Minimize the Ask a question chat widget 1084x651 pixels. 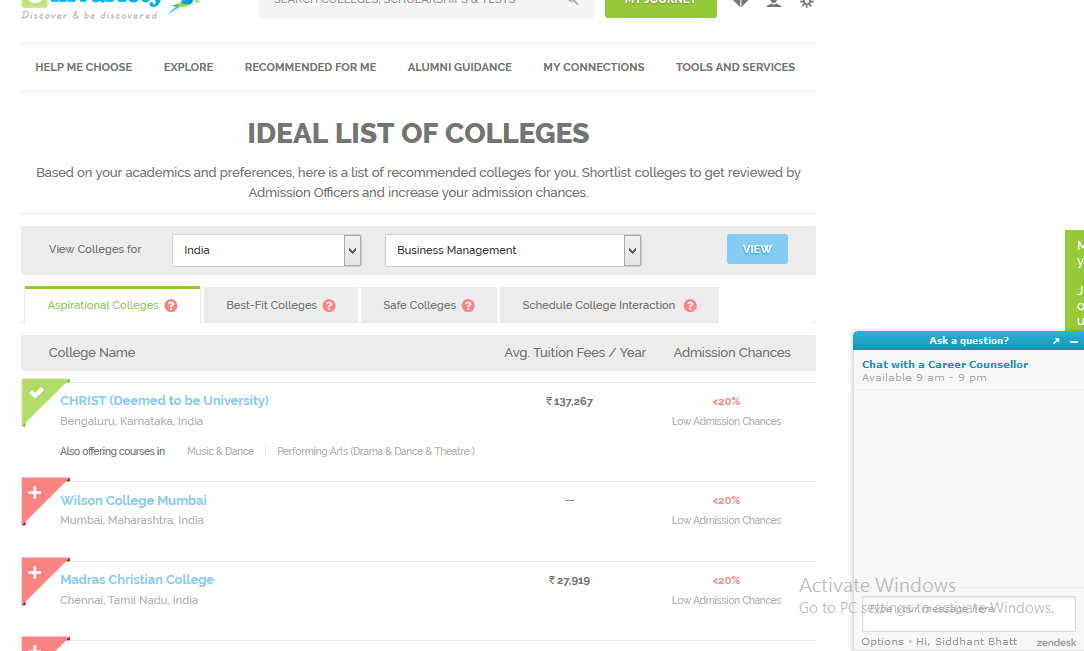tap(1074, 341)
